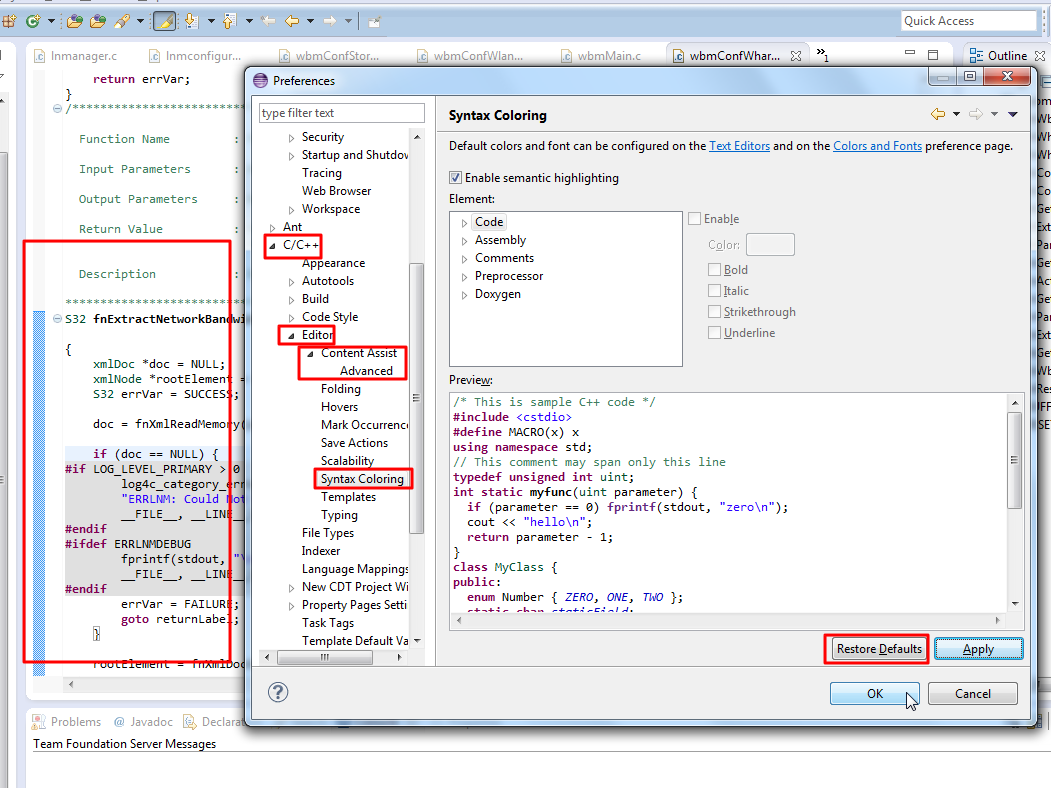1051x788 pixels.
Task: Expand the Preprocessor element node
Action: click(x=464, y=277)
